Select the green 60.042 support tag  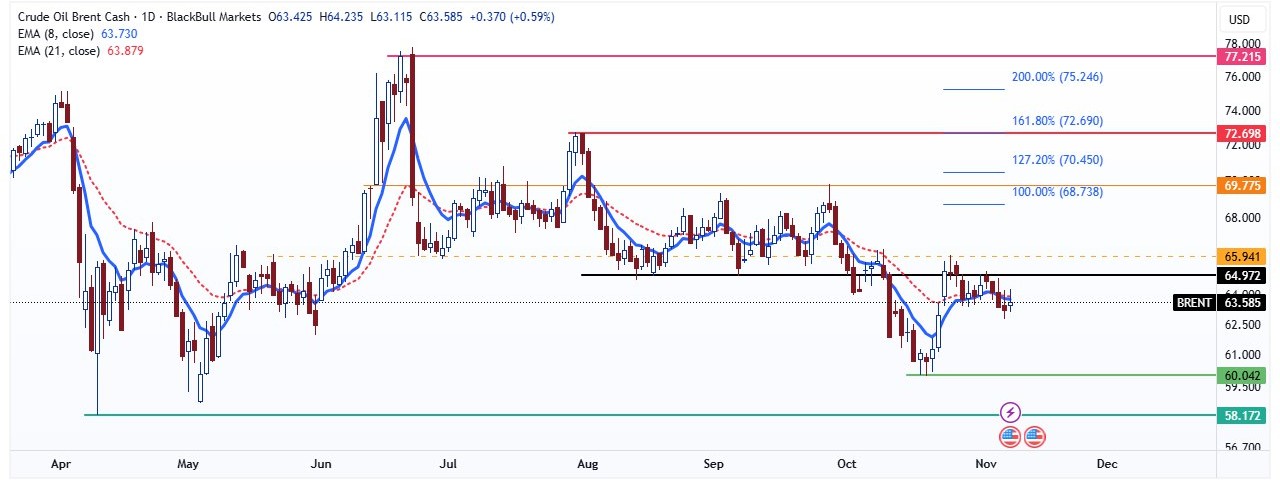click(1241, 376)
